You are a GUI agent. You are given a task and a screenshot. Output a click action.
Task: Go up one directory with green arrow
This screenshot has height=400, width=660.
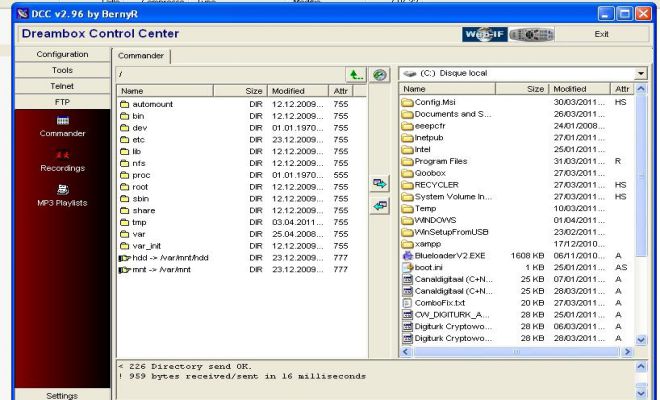[x=356, y=75]
